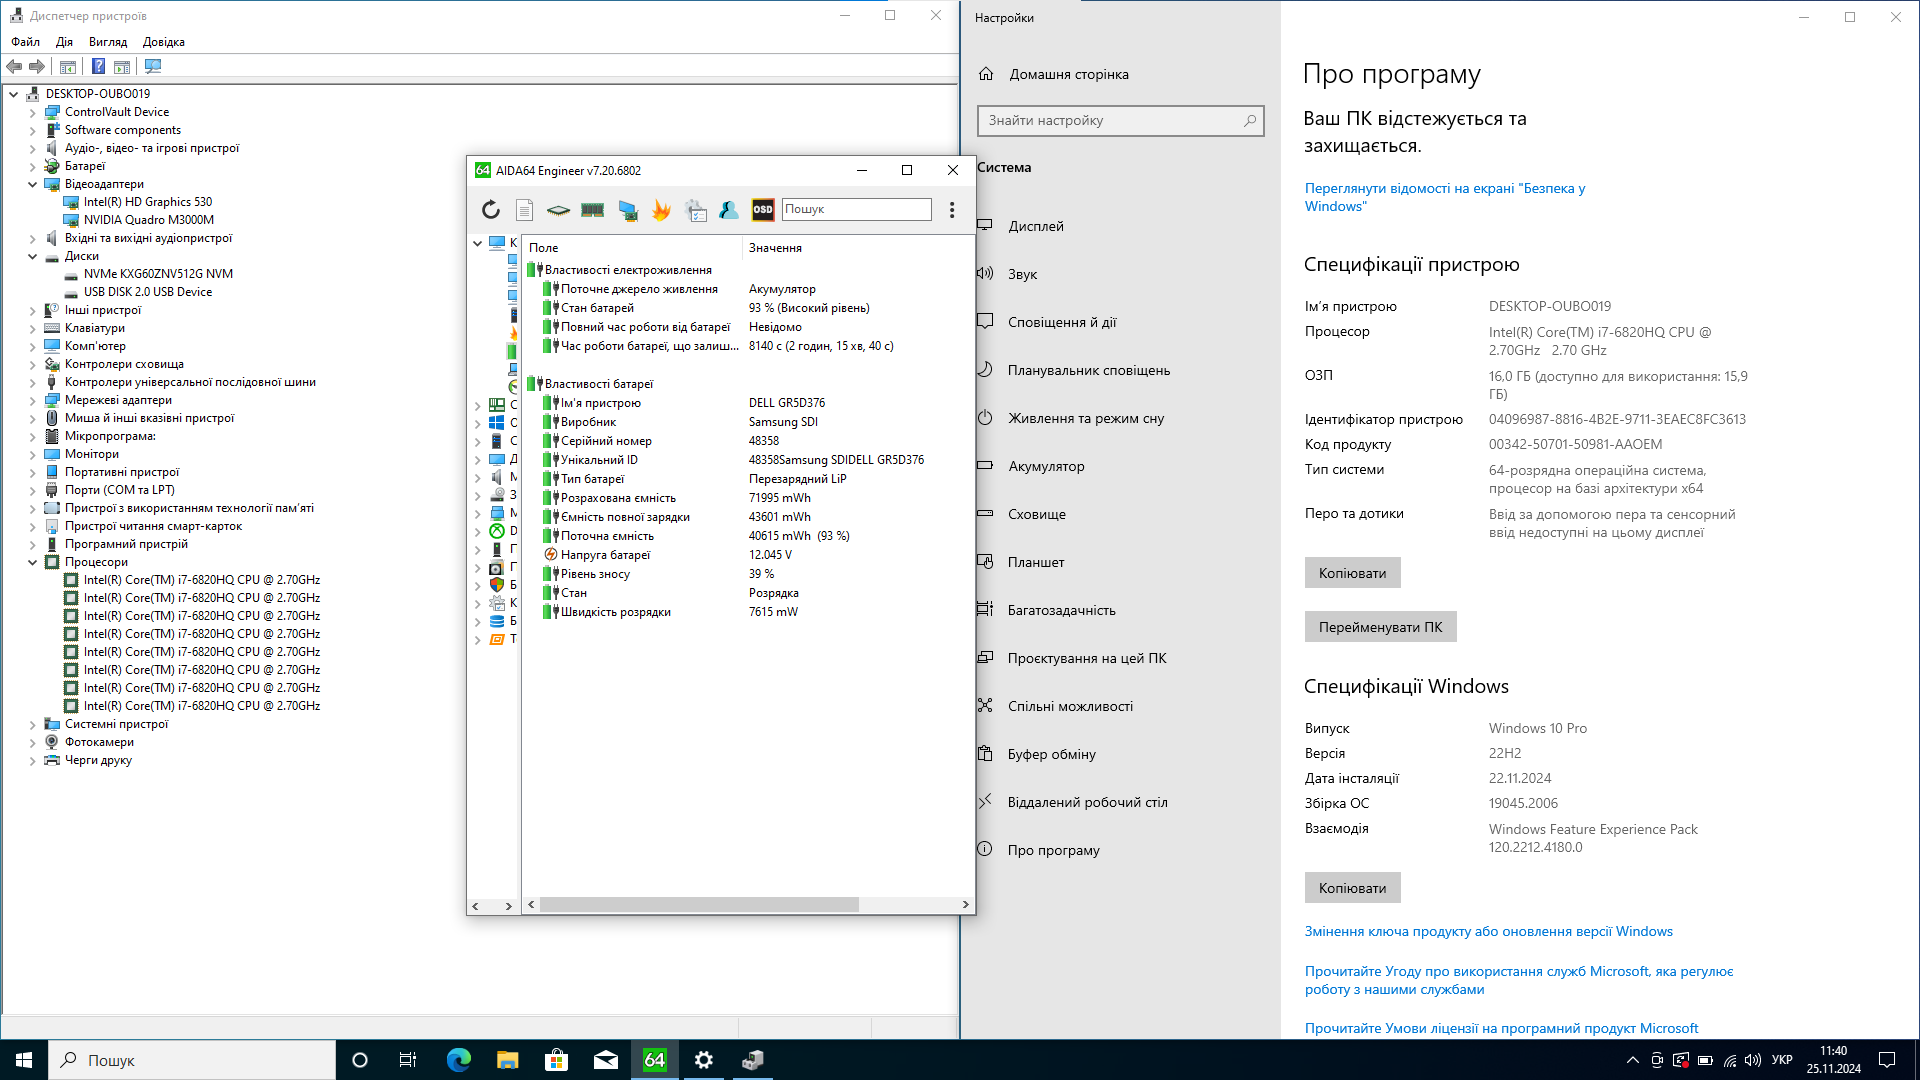Open the Windows security details link

click(1445, 197)
